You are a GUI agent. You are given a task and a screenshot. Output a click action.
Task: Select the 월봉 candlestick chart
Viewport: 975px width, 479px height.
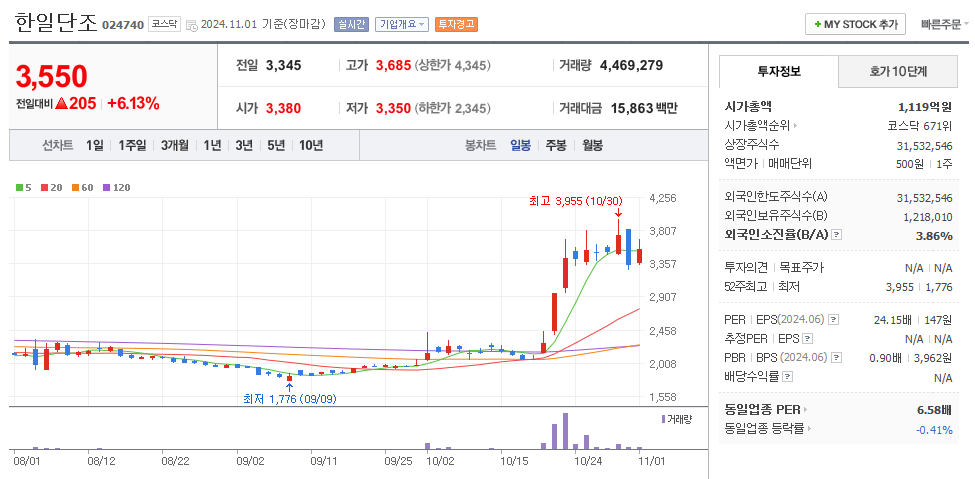pyautogui.click(x=592, y=146)
